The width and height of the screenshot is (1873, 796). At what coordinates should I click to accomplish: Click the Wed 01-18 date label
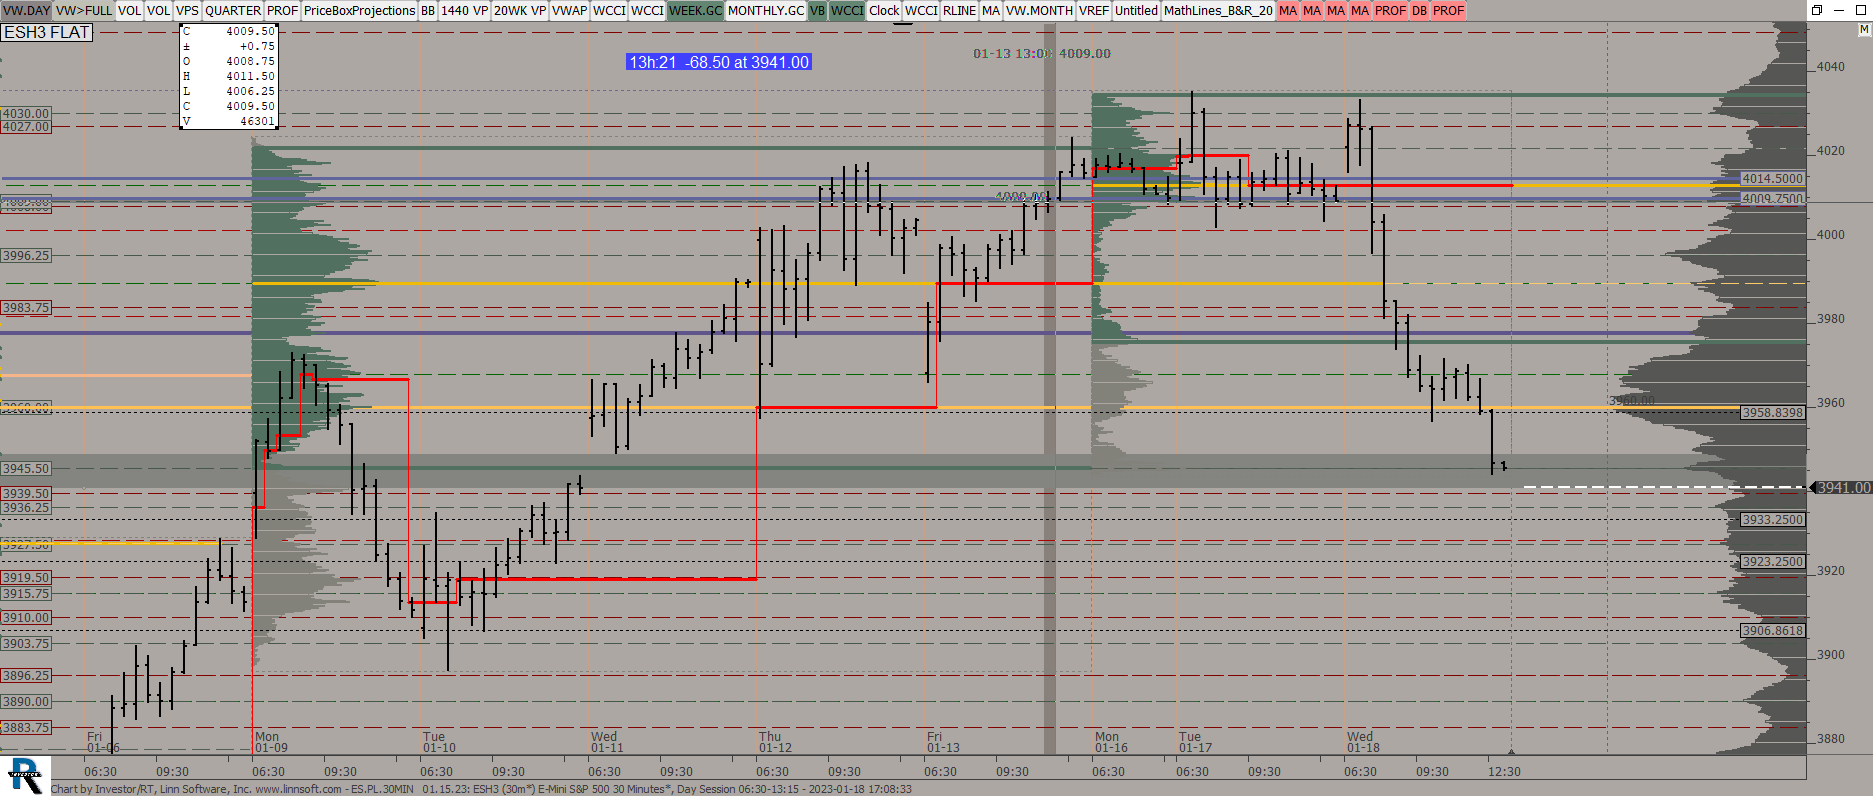point(1363,742)
